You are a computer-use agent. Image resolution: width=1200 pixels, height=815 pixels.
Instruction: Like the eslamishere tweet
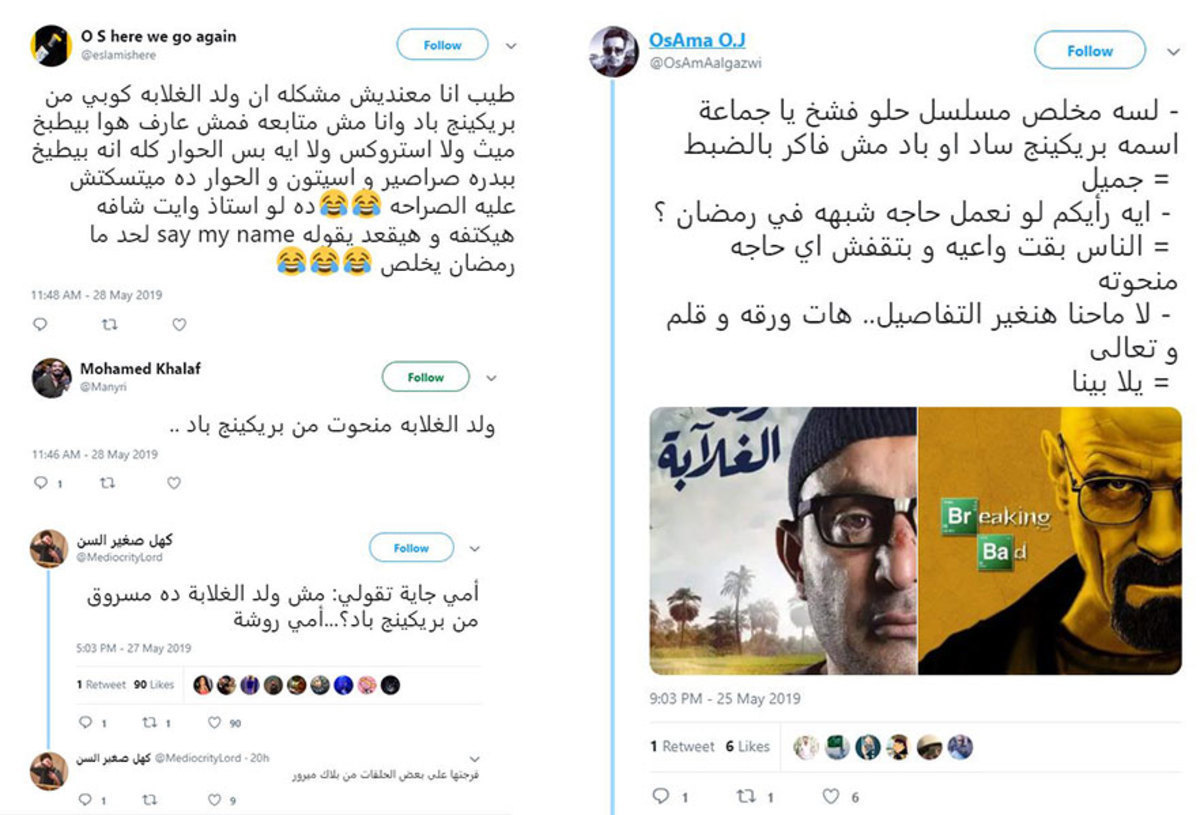coord(179,324)
